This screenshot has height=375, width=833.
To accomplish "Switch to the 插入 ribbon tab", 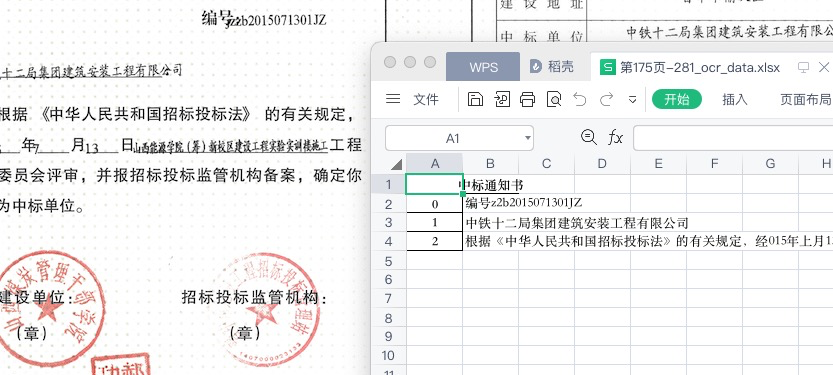I will tap(735, 99).
